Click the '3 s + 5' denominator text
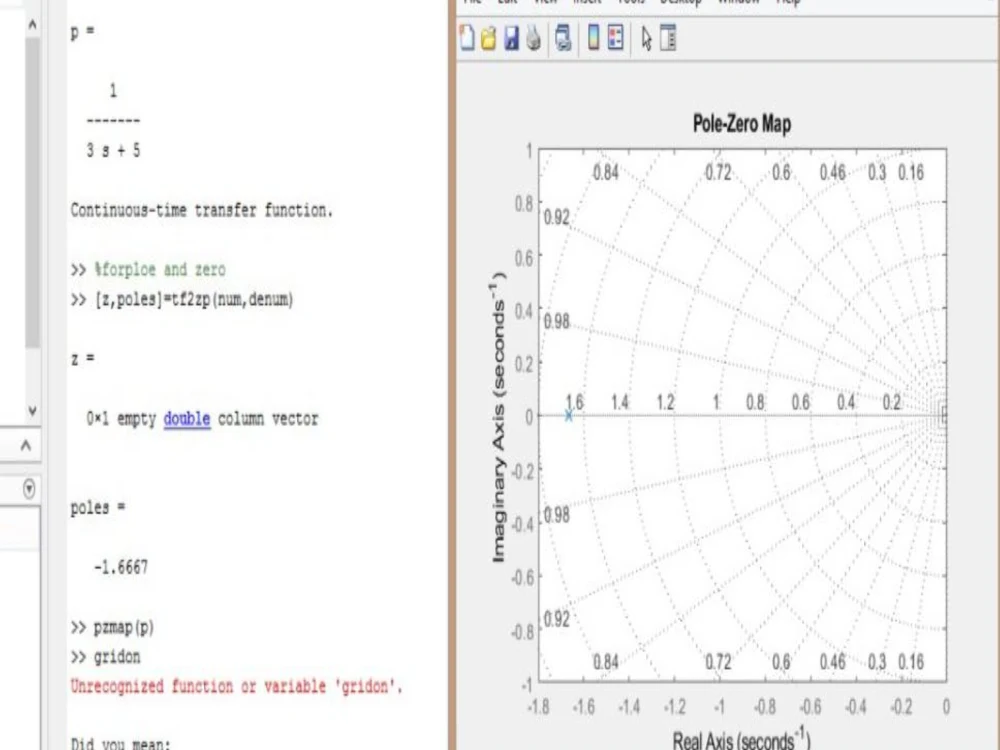Image resolution: width=1000 pixels, height=750 pixels. (x=114, y=151)
